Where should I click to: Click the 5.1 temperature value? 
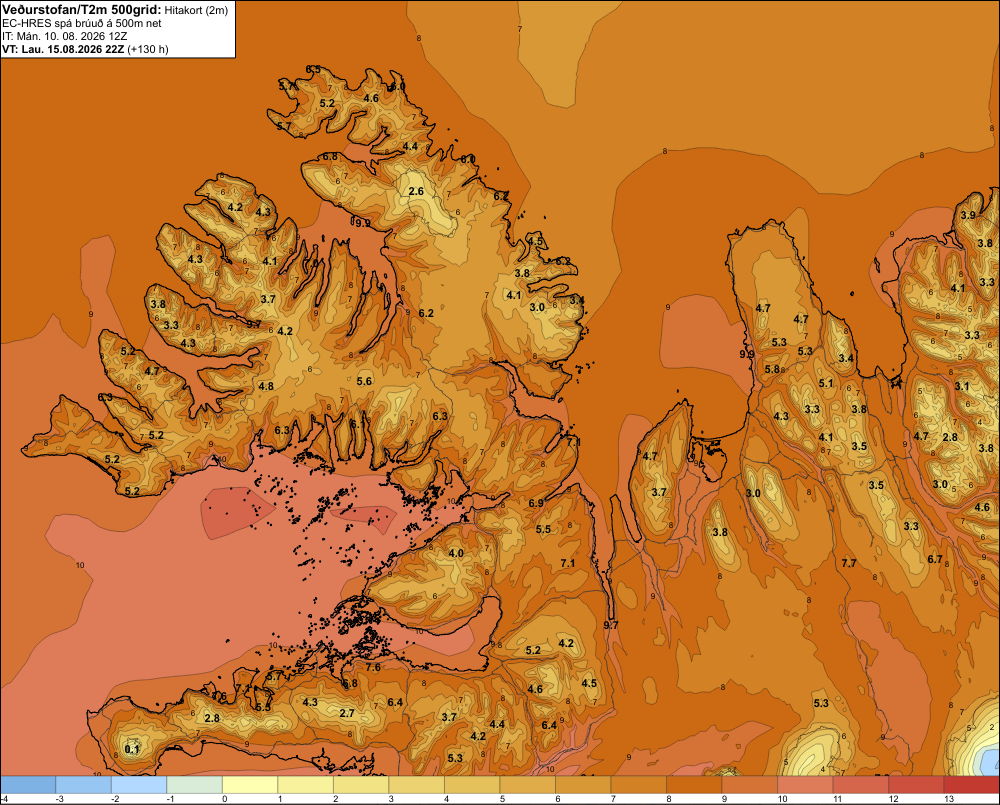pyautogui.click(x=826, y=383)
